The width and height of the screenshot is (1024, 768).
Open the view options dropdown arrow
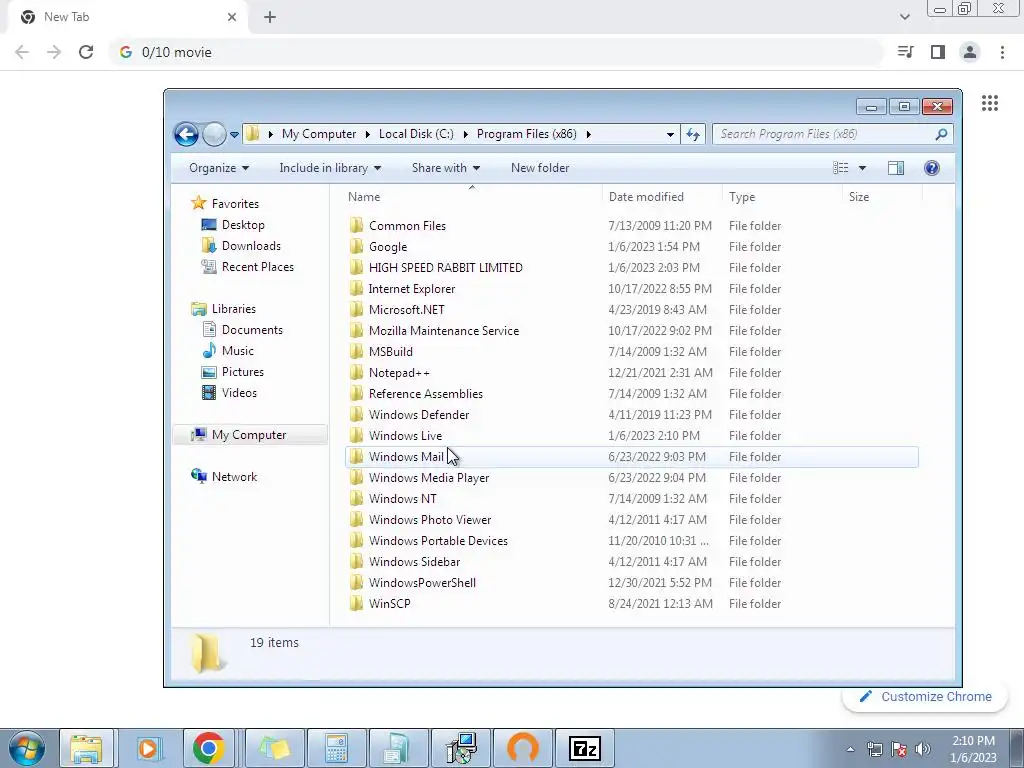point(862,168)
